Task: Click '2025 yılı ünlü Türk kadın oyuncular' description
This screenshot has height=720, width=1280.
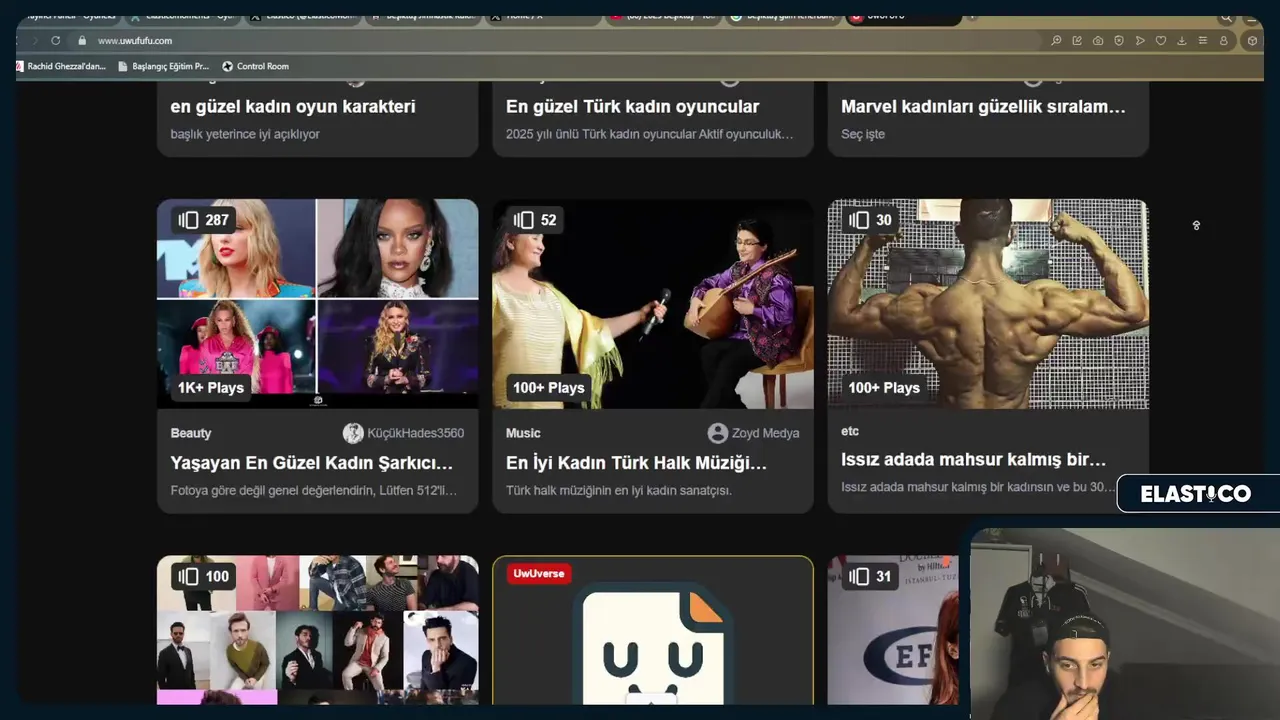Action: tap(650, 134)
